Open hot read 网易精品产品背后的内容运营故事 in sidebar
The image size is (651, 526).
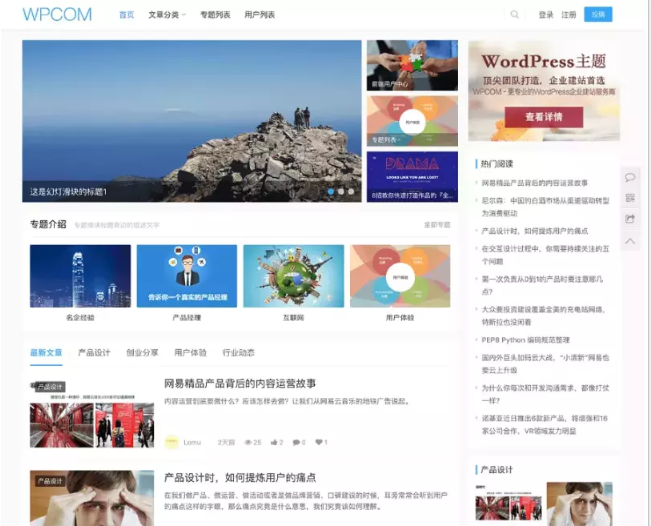pos(534,183)
